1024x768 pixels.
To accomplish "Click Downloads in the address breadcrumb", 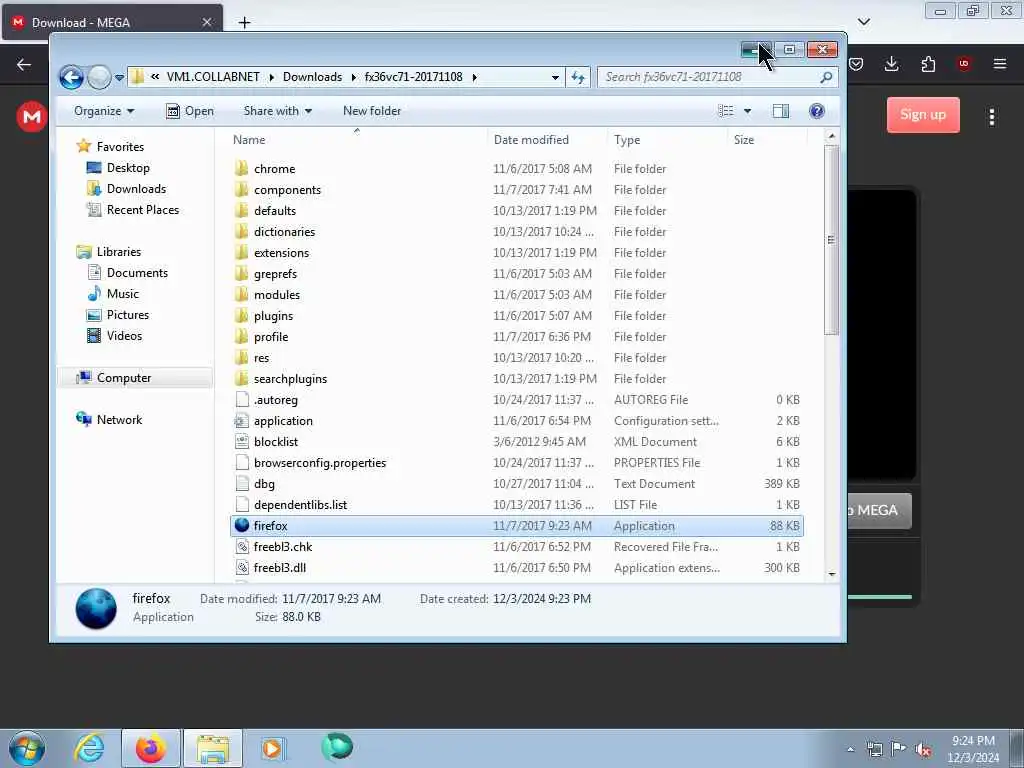I will (x=312, y=77).
